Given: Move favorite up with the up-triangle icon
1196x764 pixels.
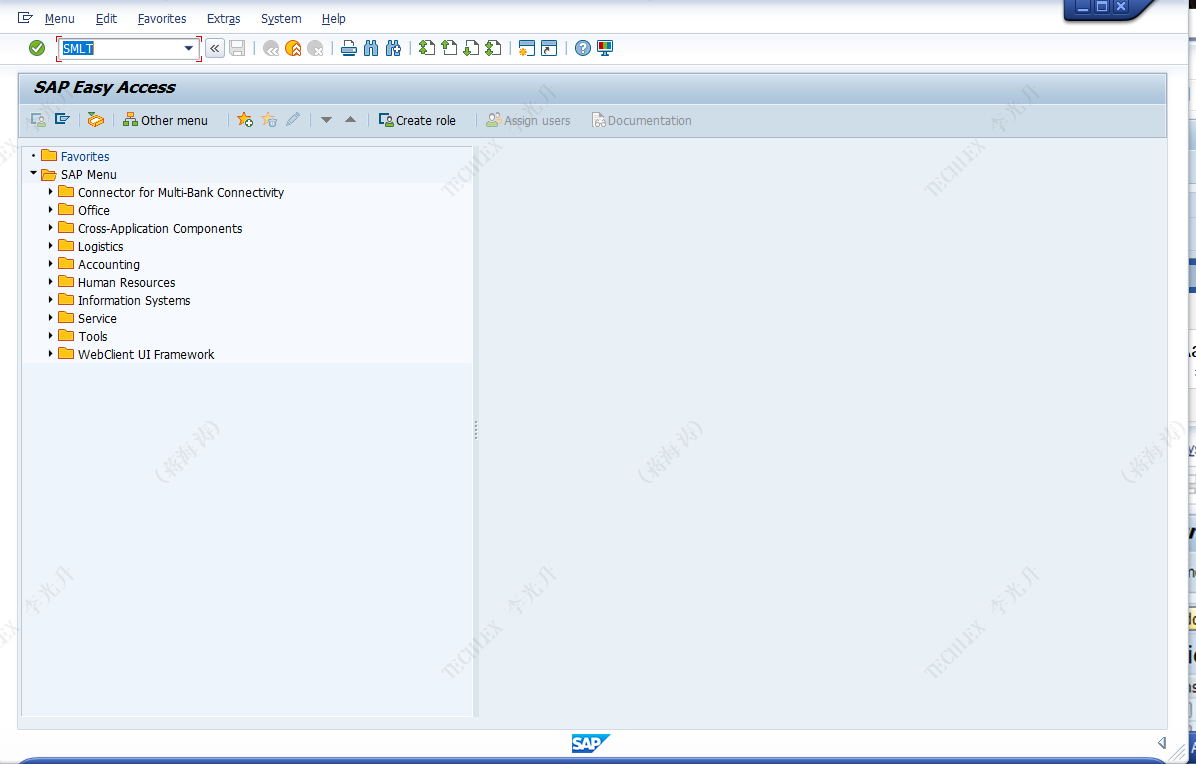Looking at the screenshot, I should pos(351,120).
